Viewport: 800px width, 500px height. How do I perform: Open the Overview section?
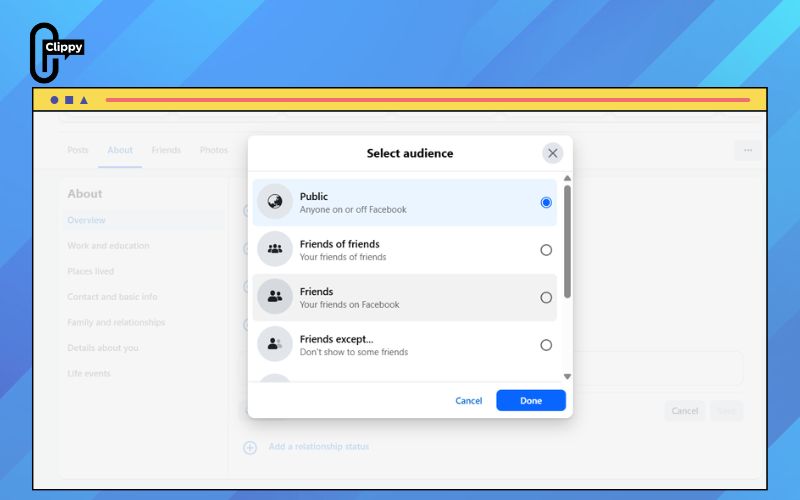pos(144,220)
